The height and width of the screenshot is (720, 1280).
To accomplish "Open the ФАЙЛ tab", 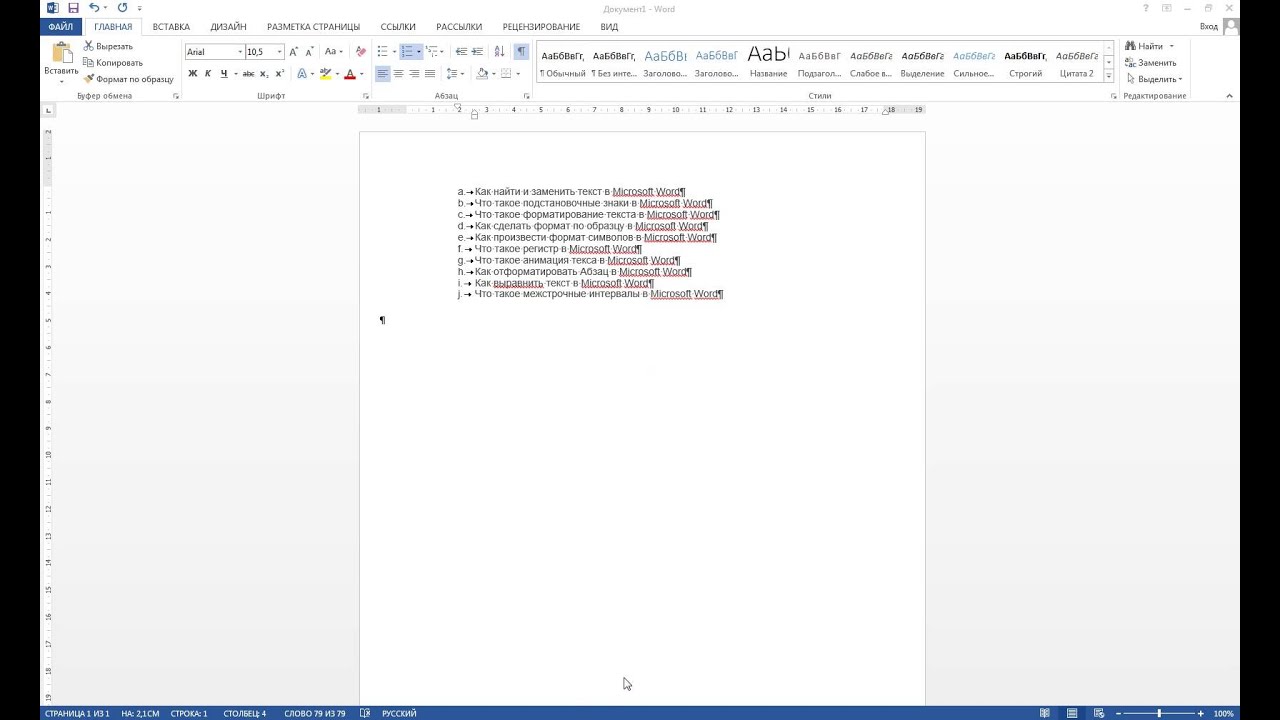I will click(60, 27).
